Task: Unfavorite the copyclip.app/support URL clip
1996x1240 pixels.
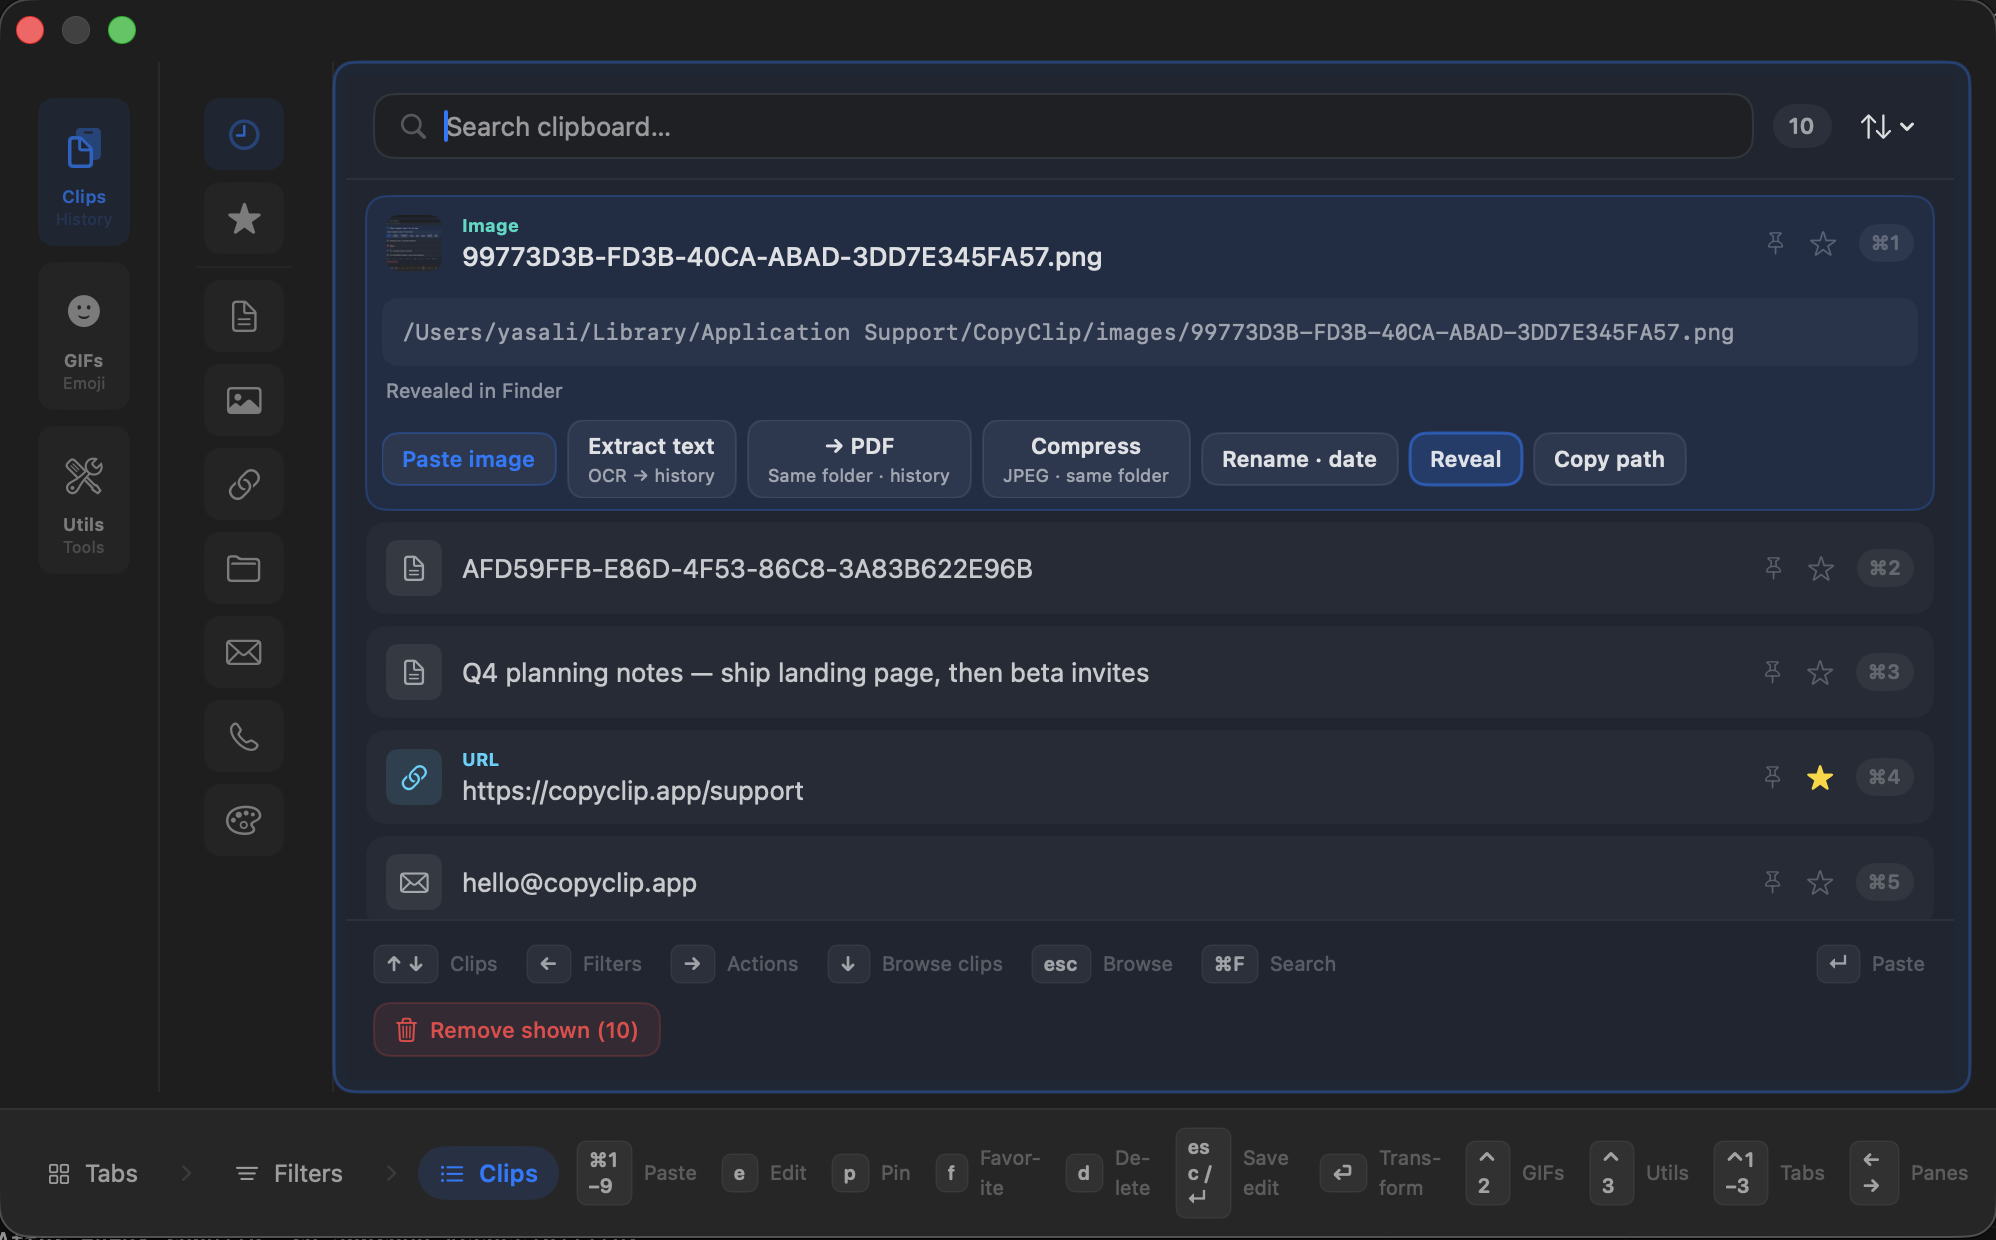Action: (x=1820, y=777)
